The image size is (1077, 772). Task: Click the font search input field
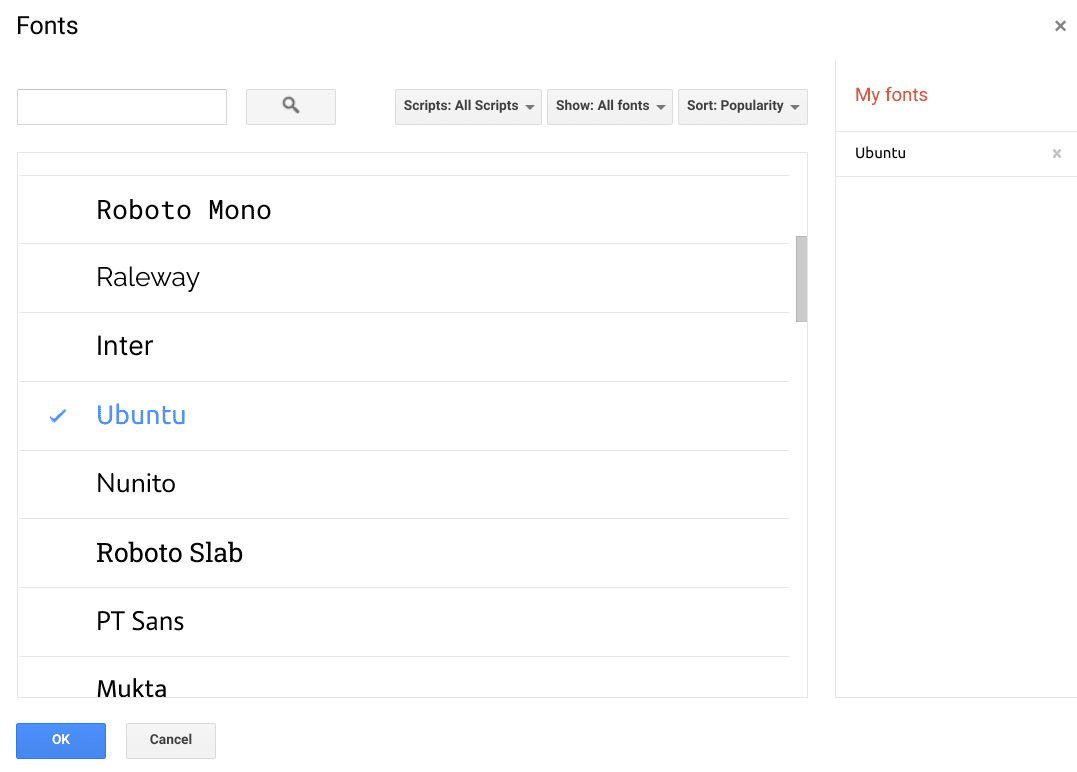coord(122,106)
